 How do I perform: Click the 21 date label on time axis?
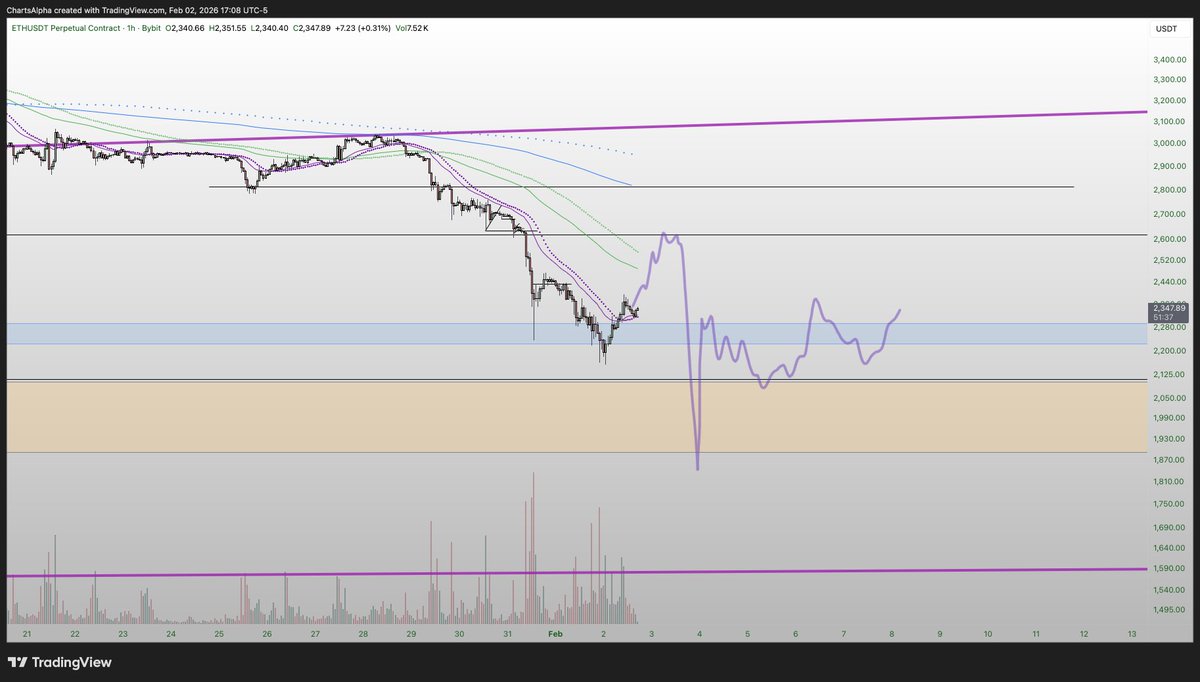coord(26,634)
